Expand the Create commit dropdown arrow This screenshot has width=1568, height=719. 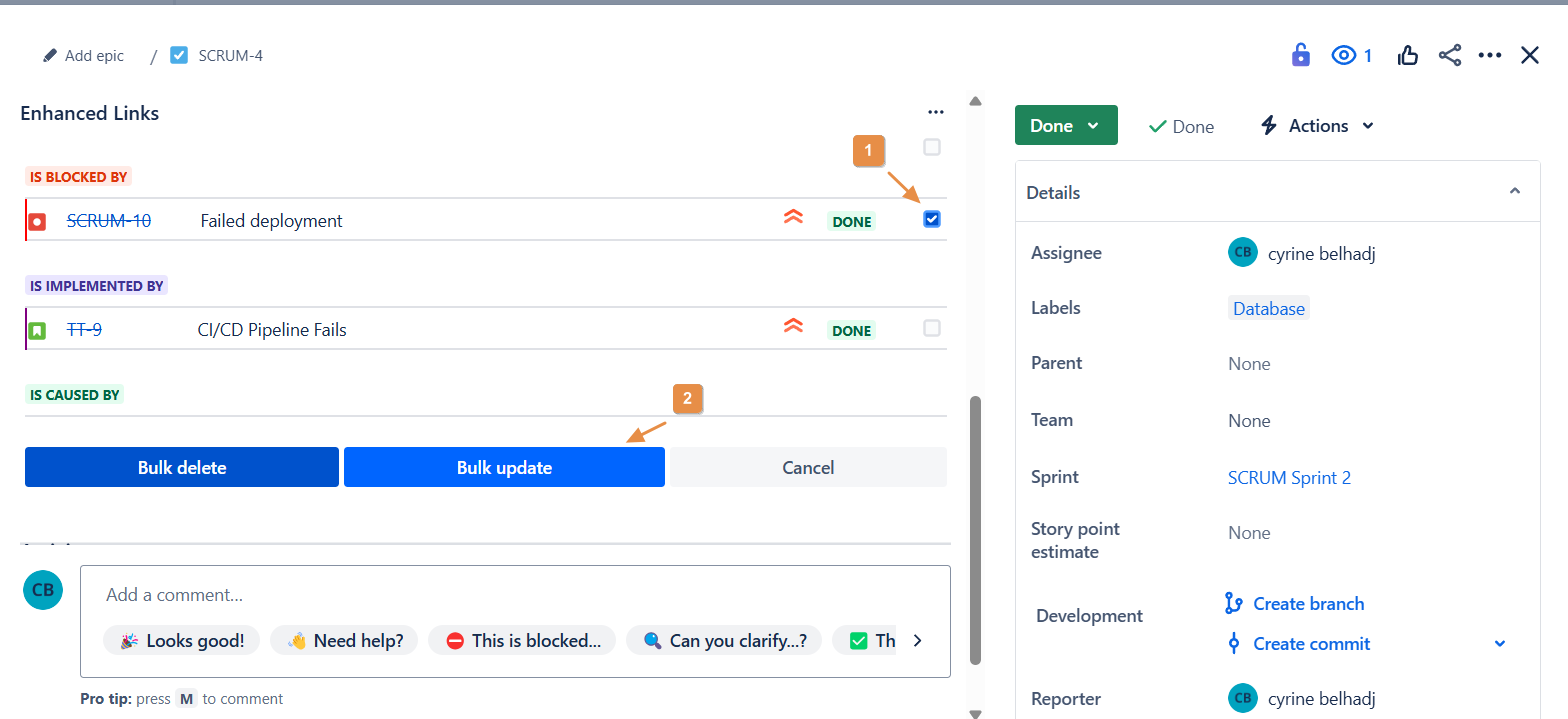coord(1499,644)
